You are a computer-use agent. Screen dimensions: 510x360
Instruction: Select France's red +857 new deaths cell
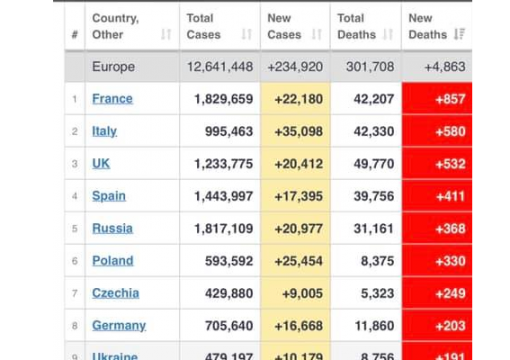(437, 99)
